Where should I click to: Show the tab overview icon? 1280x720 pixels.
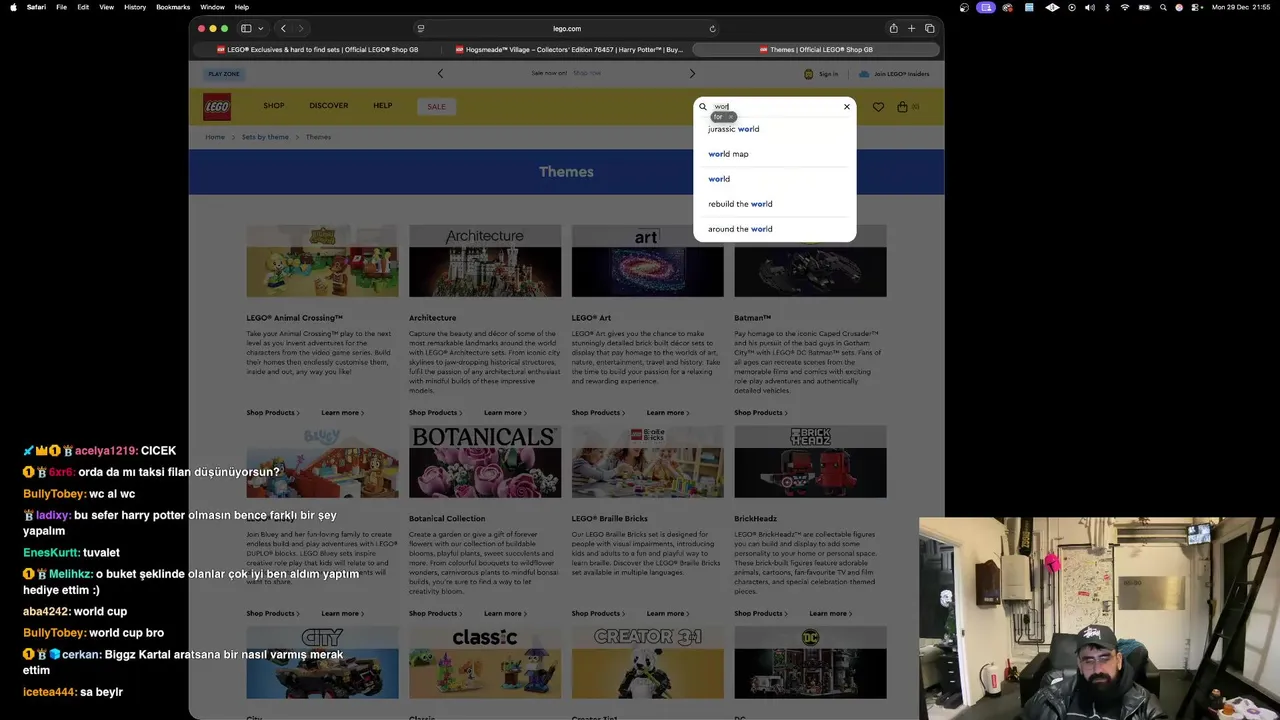coord(929,29)
